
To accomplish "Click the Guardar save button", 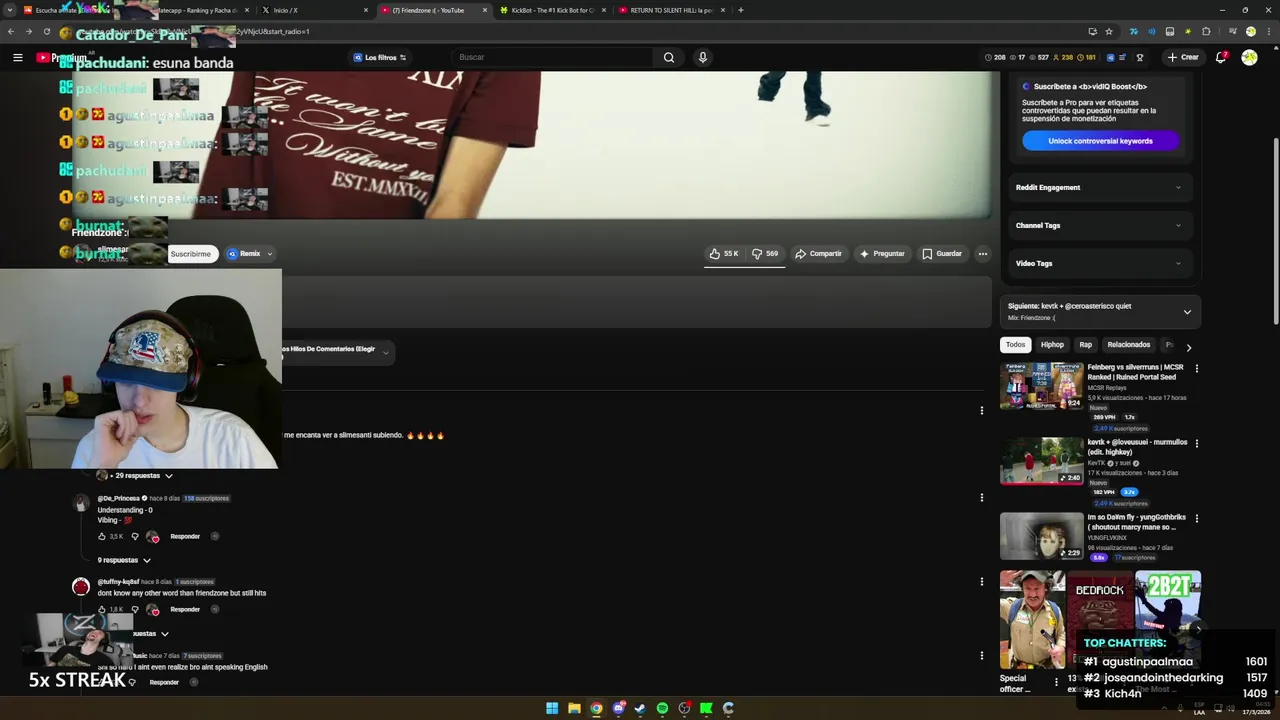I will pos(942,254).
